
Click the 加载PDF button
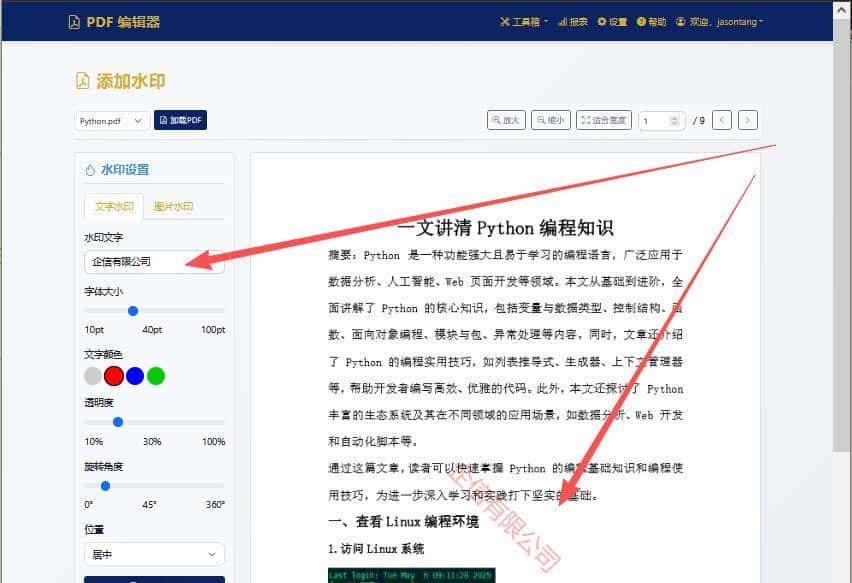point(181,120)
